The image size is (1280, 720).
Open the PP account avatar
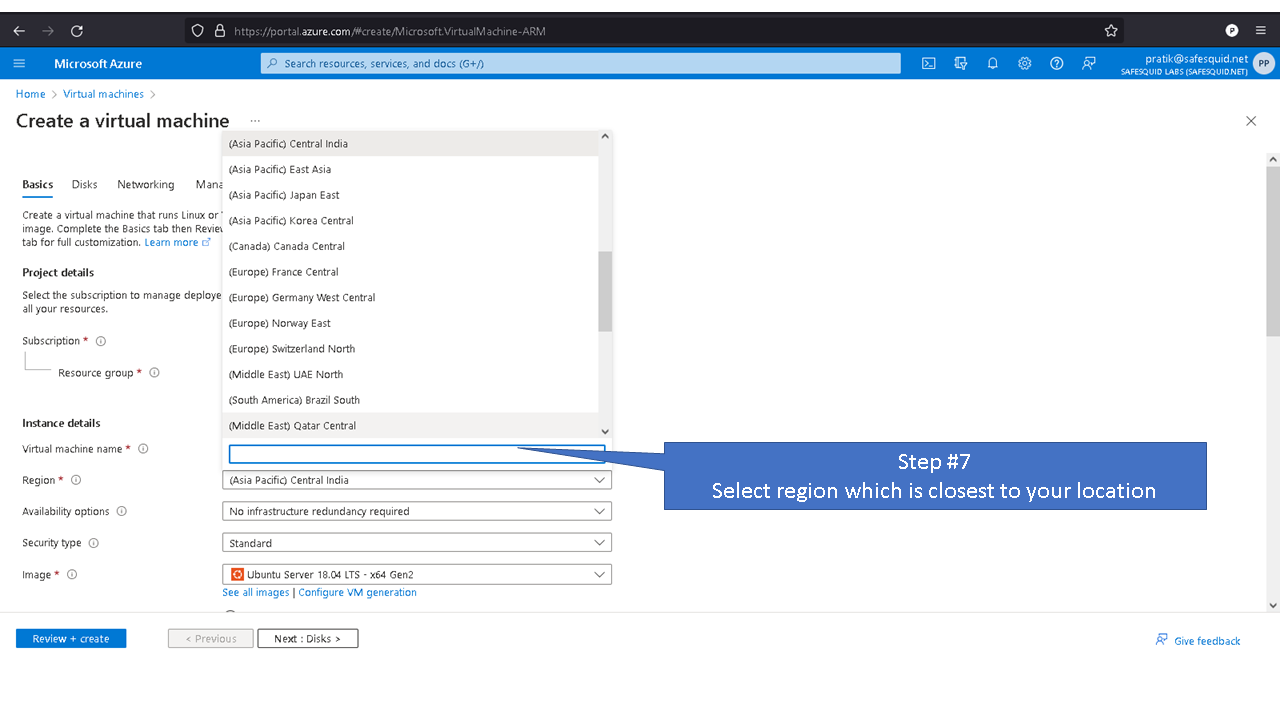[1264, 64]
